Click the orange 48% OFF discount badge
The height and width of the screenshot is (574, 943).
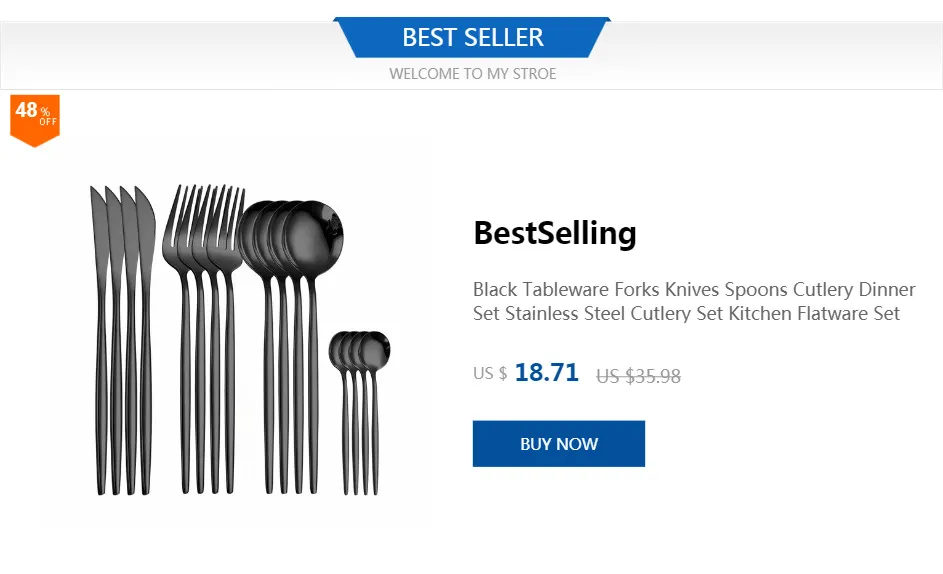tap(35, 120)
